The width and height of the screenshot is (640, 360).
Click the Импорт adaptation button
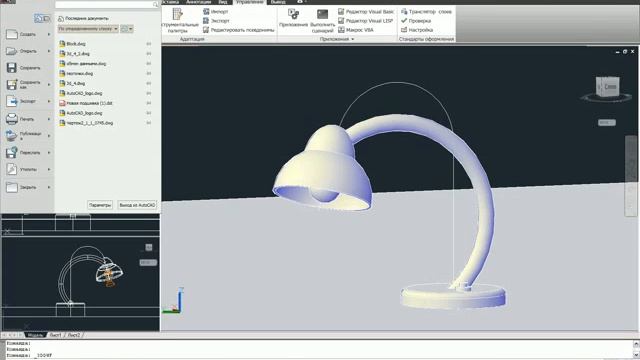tap(216, 12)
